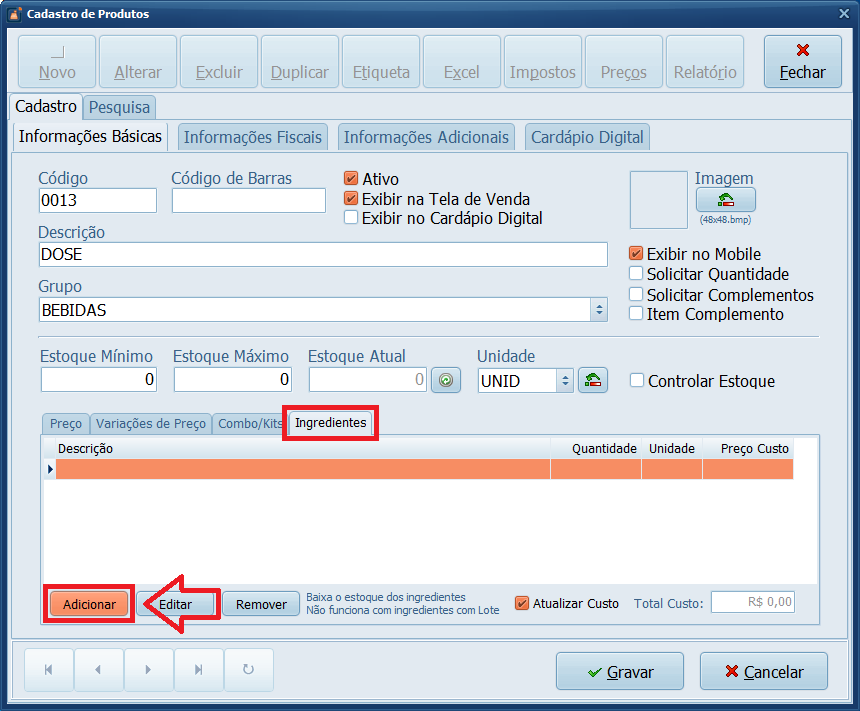The height and width of the screenshot is (711, 860).
Task: Toggle Controlar Estoque checkbox
Action: (x=637, y=380)
